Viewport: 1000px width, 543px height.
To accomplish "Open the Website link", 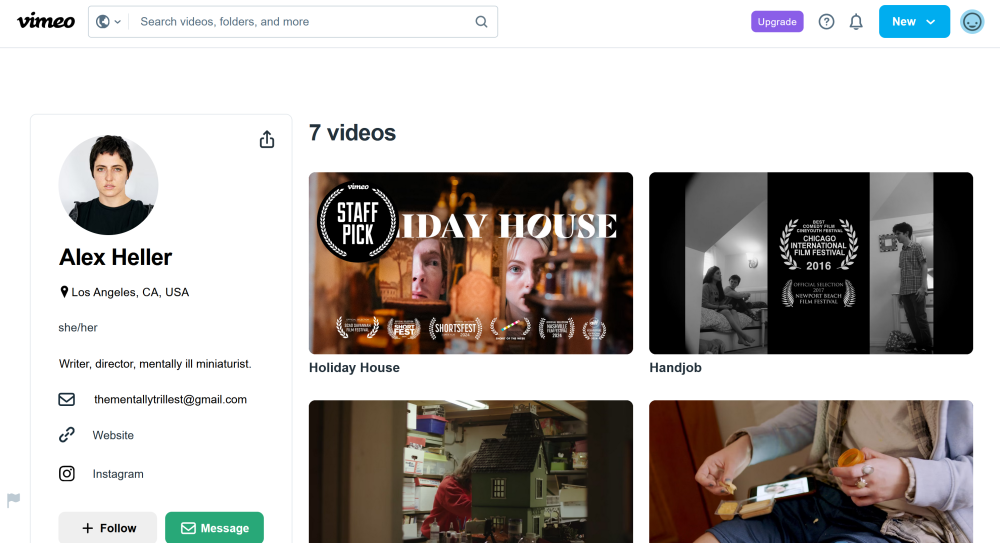I will coord(113,435).
